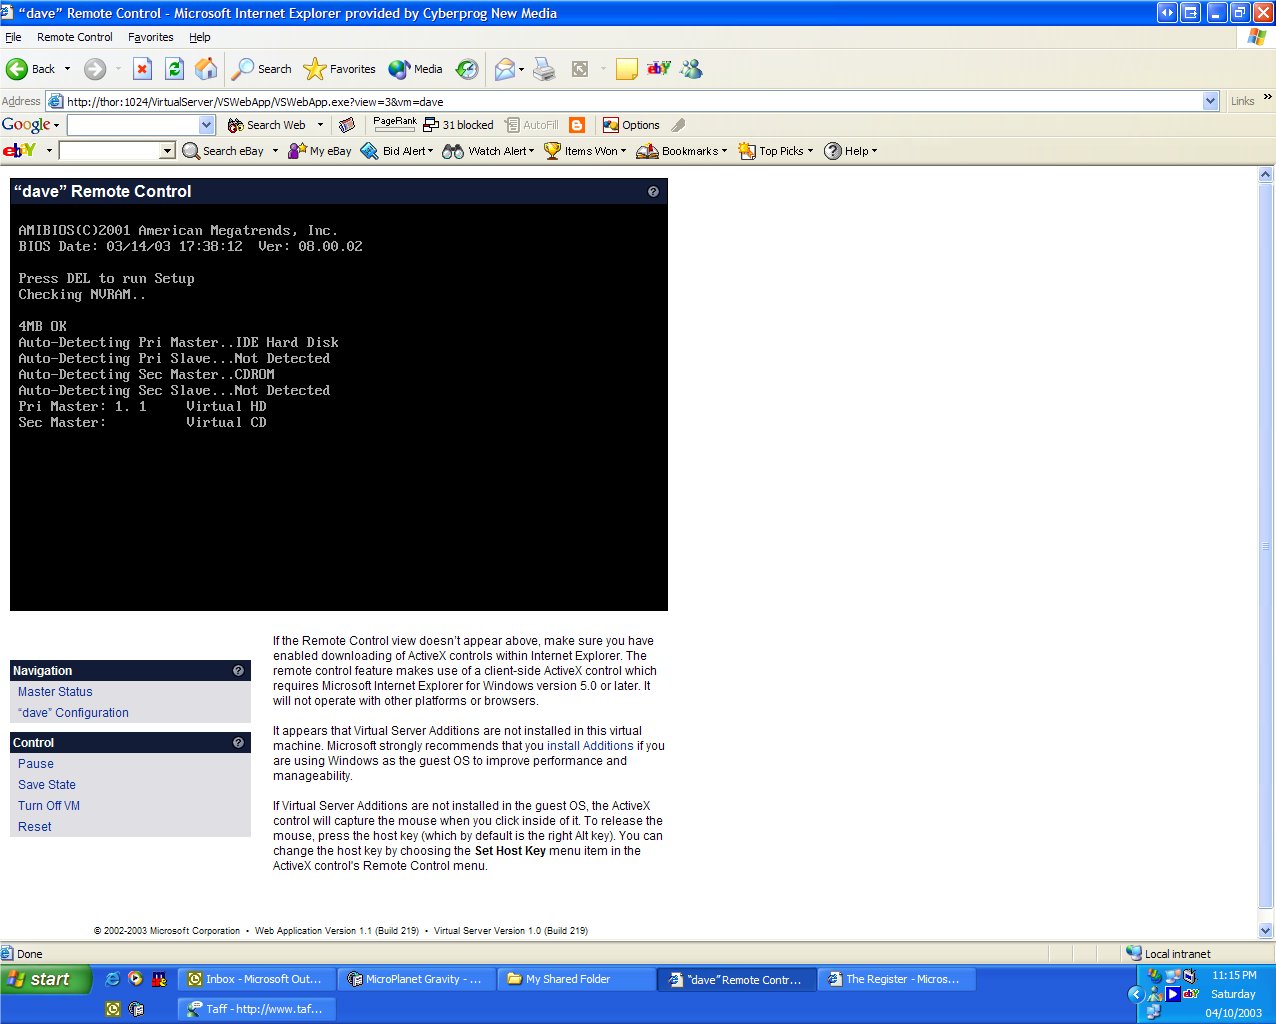This screenshot has width=1276, height=1024.
Task: Open the eBay toolbar Help dropdown
Action: click(851, 151)
